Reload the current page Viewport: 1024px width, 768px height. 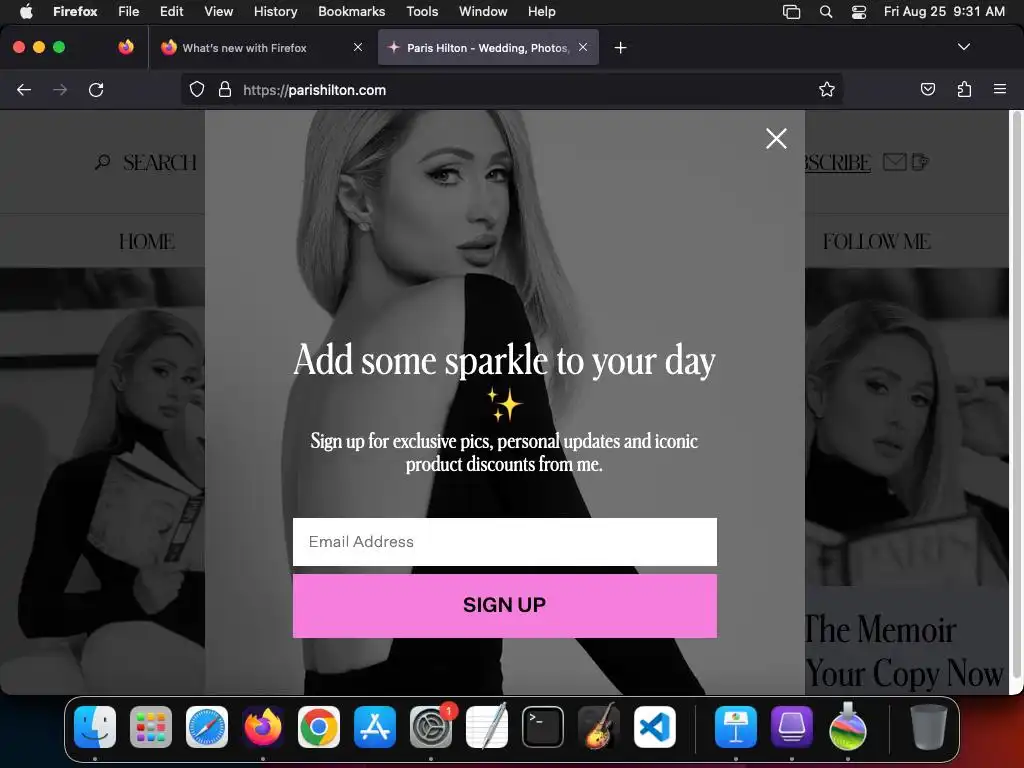coord(96,89)
